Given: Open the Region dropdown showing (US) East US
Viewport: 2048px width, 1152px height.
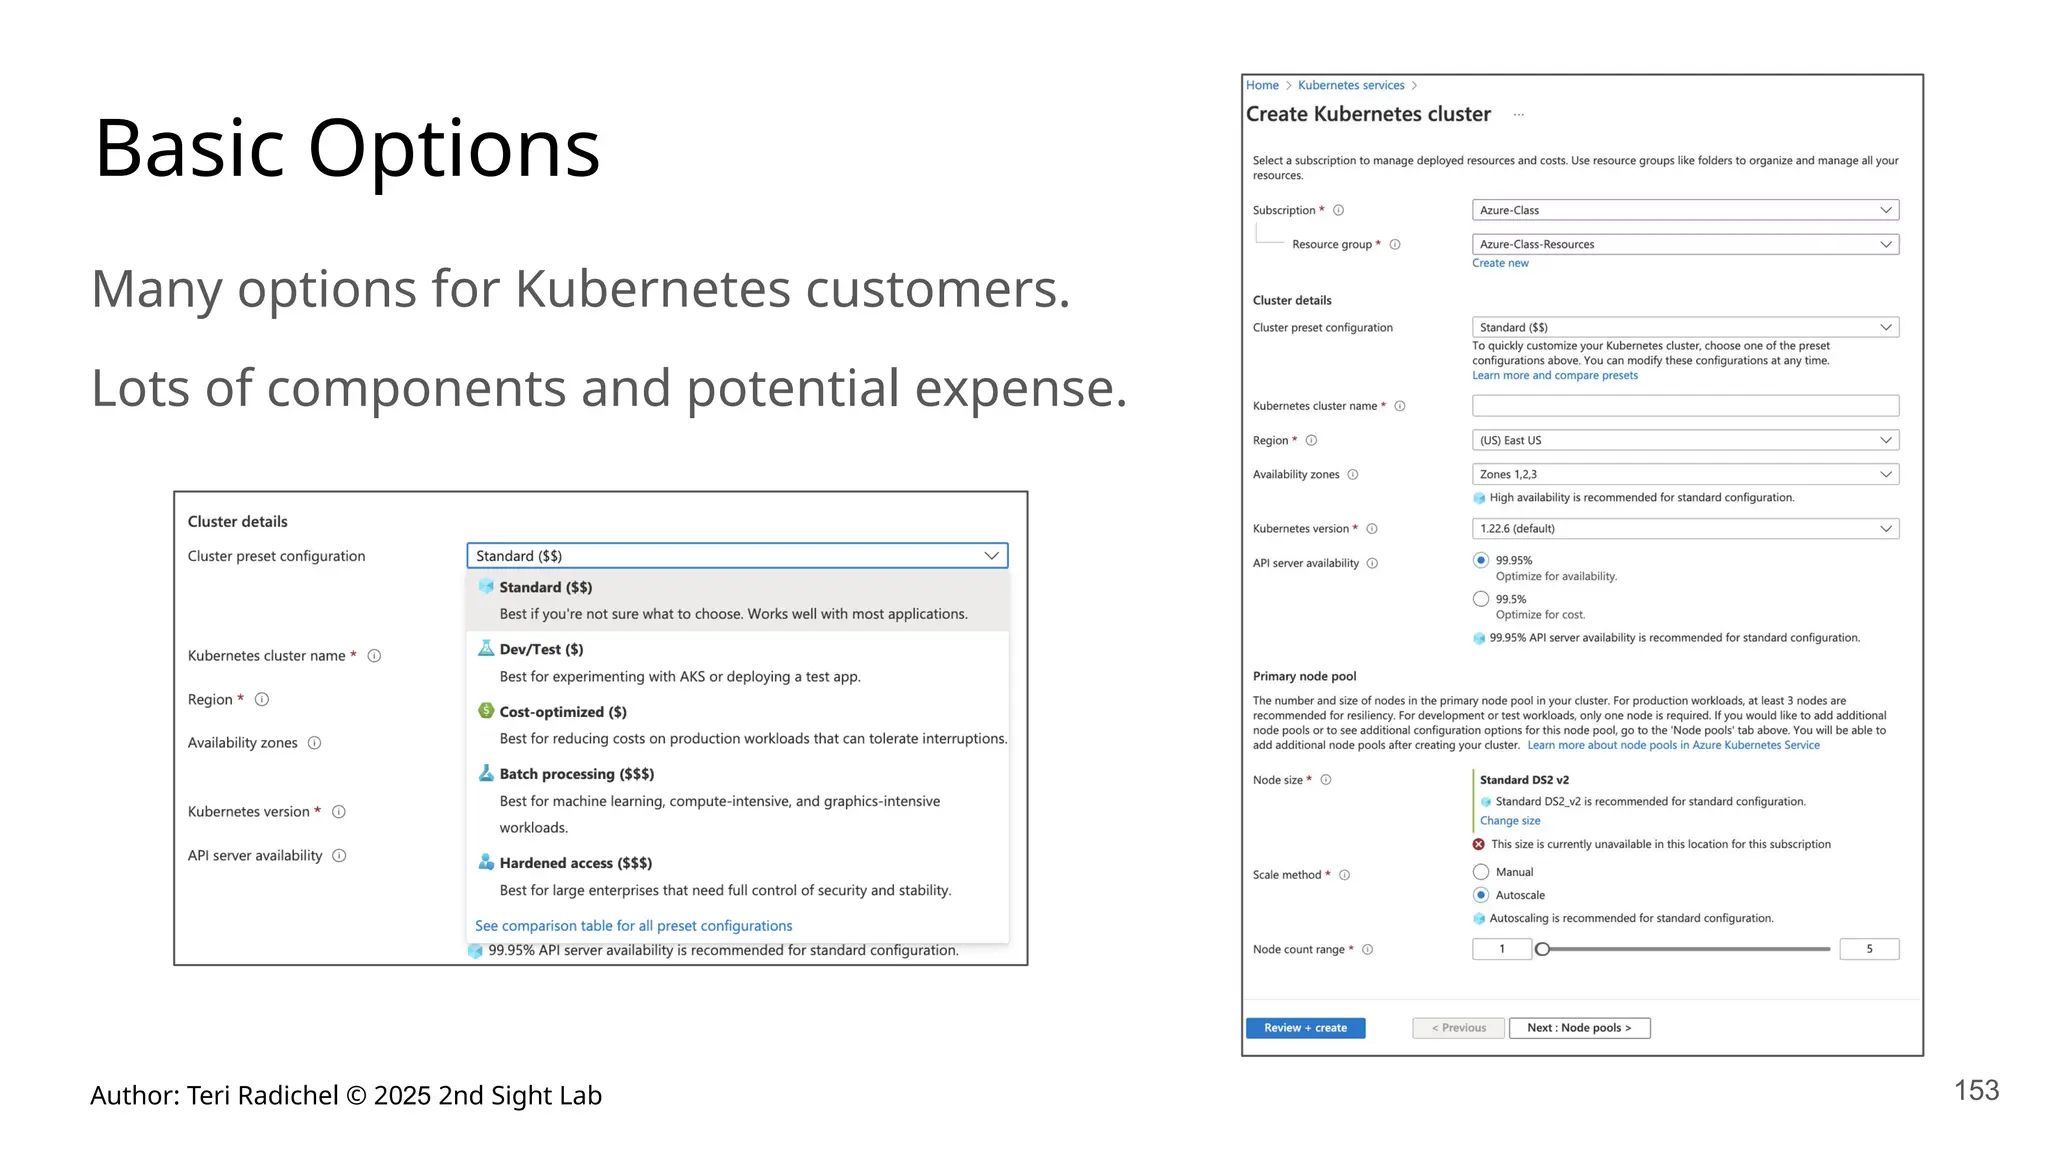Looking at the screenshot, I should point(1685,440).
